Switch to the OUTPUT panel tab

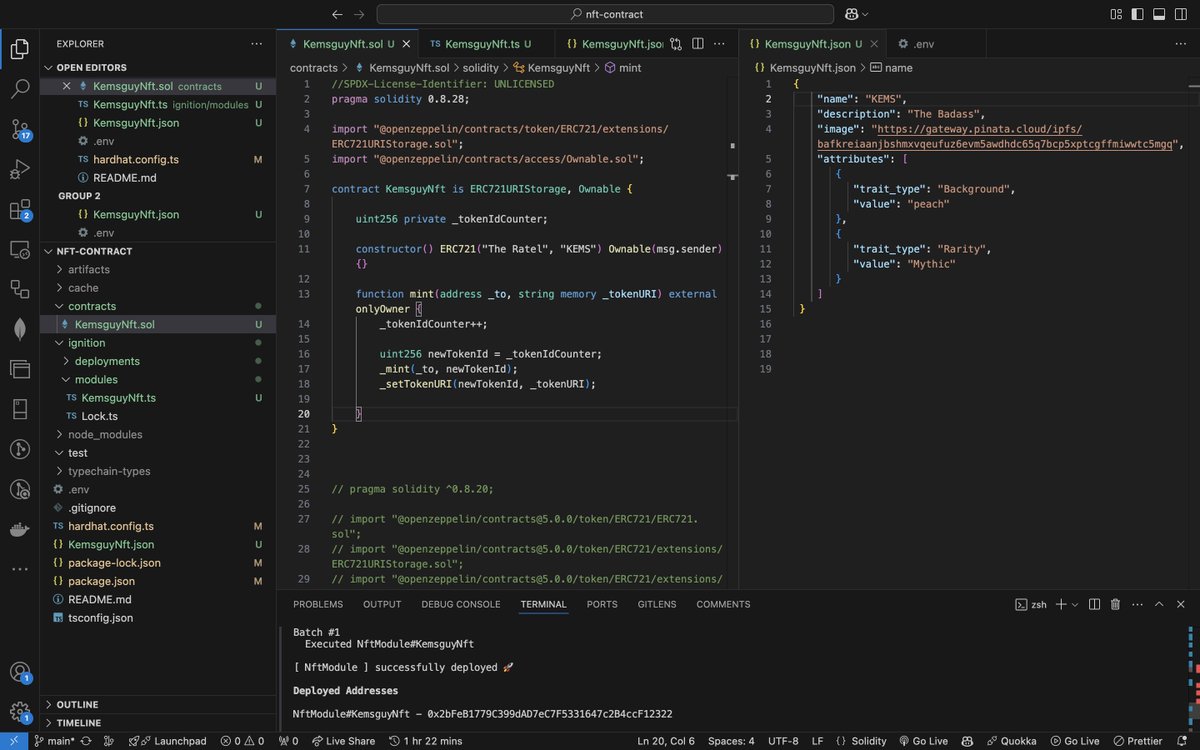click(x=382, y=604)
